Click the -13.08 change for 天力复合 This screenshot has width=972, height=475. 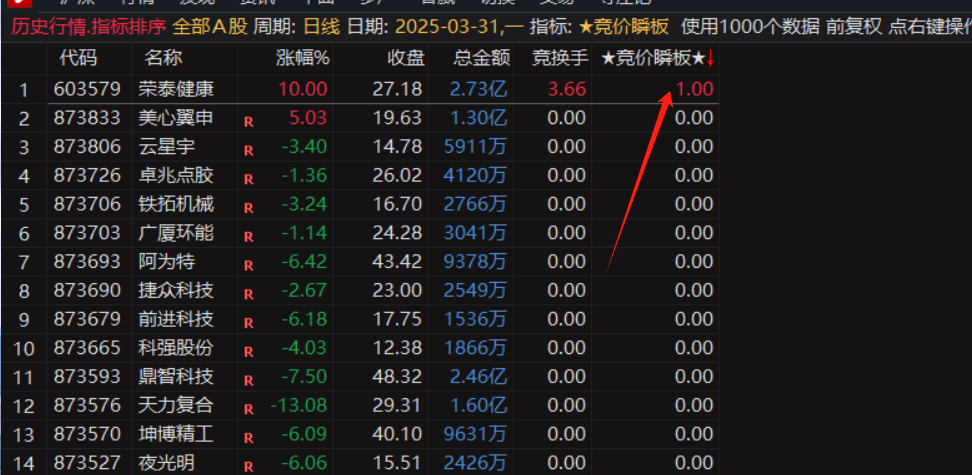[299, 405]
